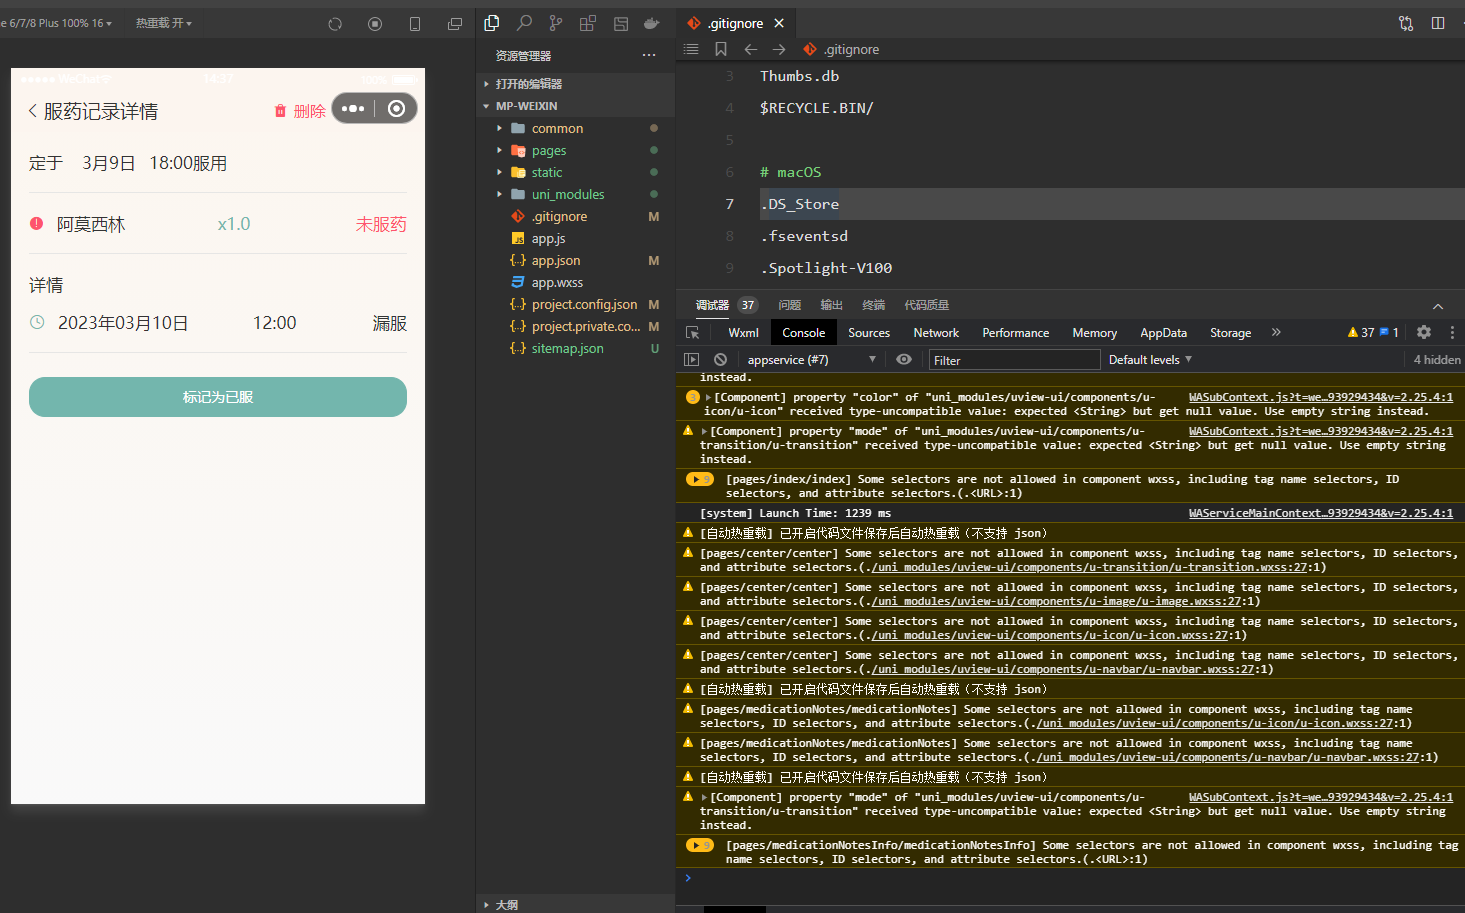
Task: Switch to the Wxml tab
Action: pos(743,333)
